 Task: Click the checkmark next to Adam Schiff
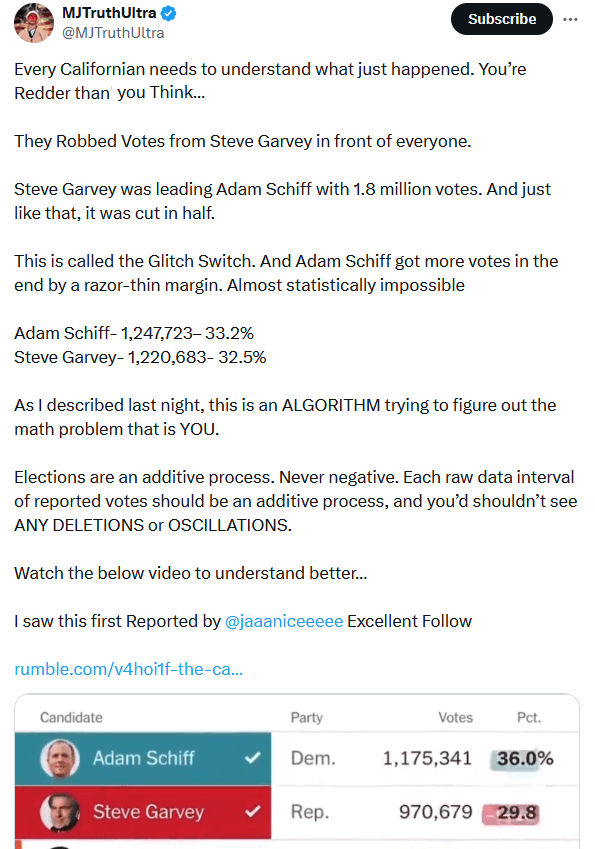(252, 758)
